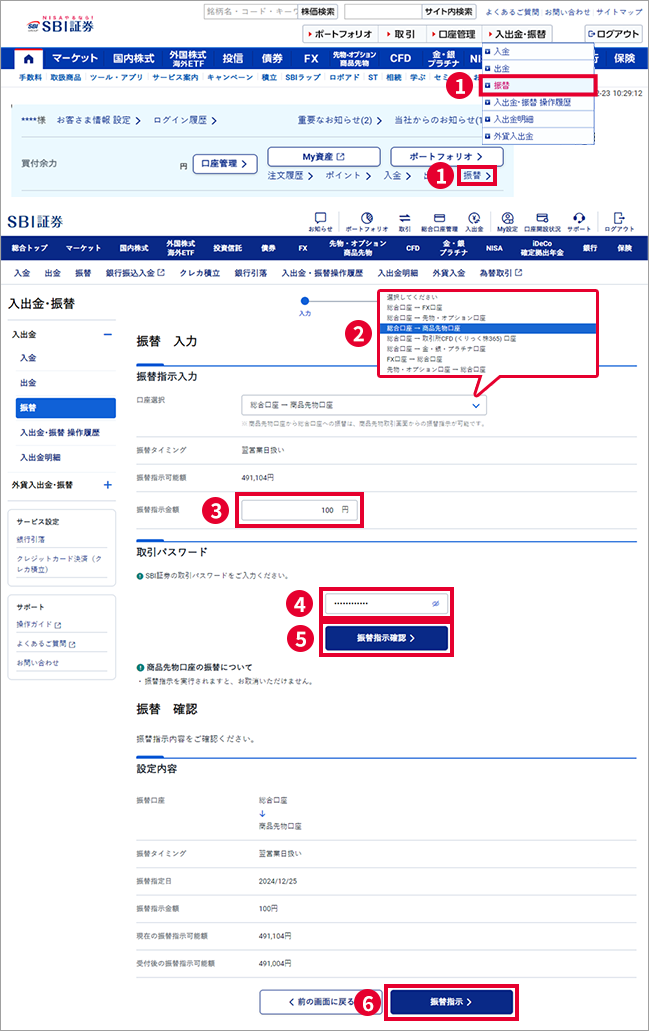Click the 振替 link beside 入金 on the top page
The height and width of the screenshot is (1031, 649).
[x=477, y=176]
